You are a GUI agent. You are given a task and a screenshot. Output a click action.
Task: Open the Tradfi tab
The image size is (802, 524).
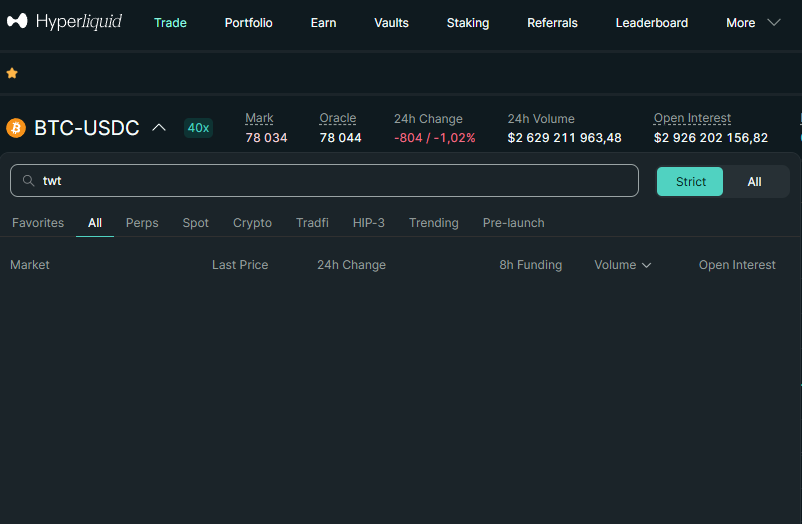tap(312, 223)
